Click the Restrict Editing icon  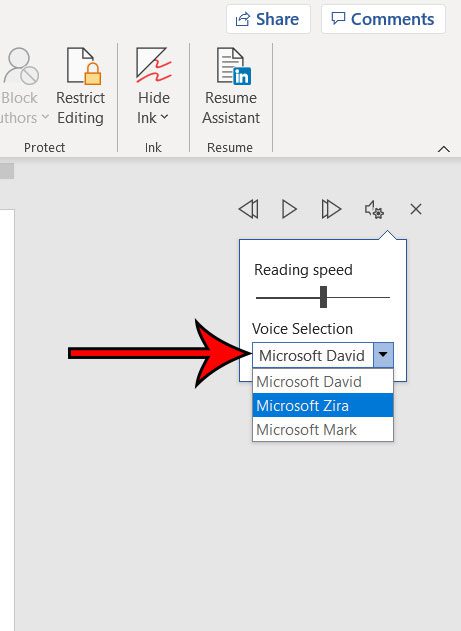(83, 66)
